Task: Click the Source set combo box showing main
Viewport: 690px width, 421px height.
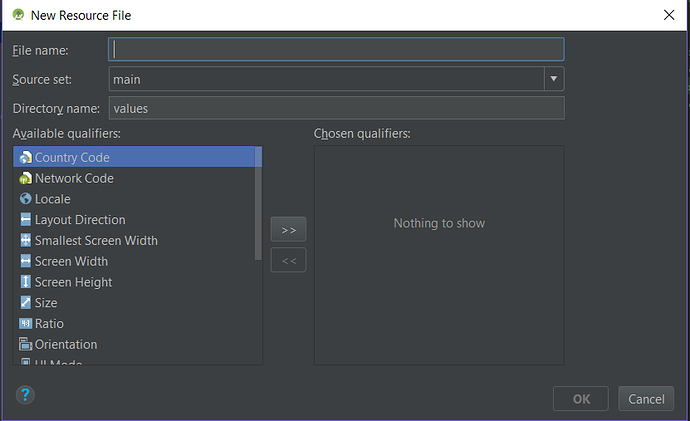Action: point(336,79)
